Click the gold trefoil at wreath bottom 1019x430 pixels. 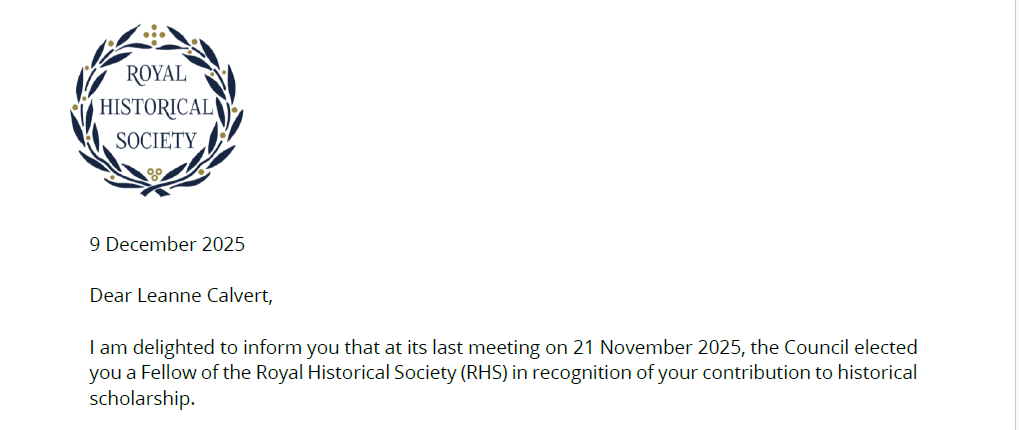click(155, 174)
